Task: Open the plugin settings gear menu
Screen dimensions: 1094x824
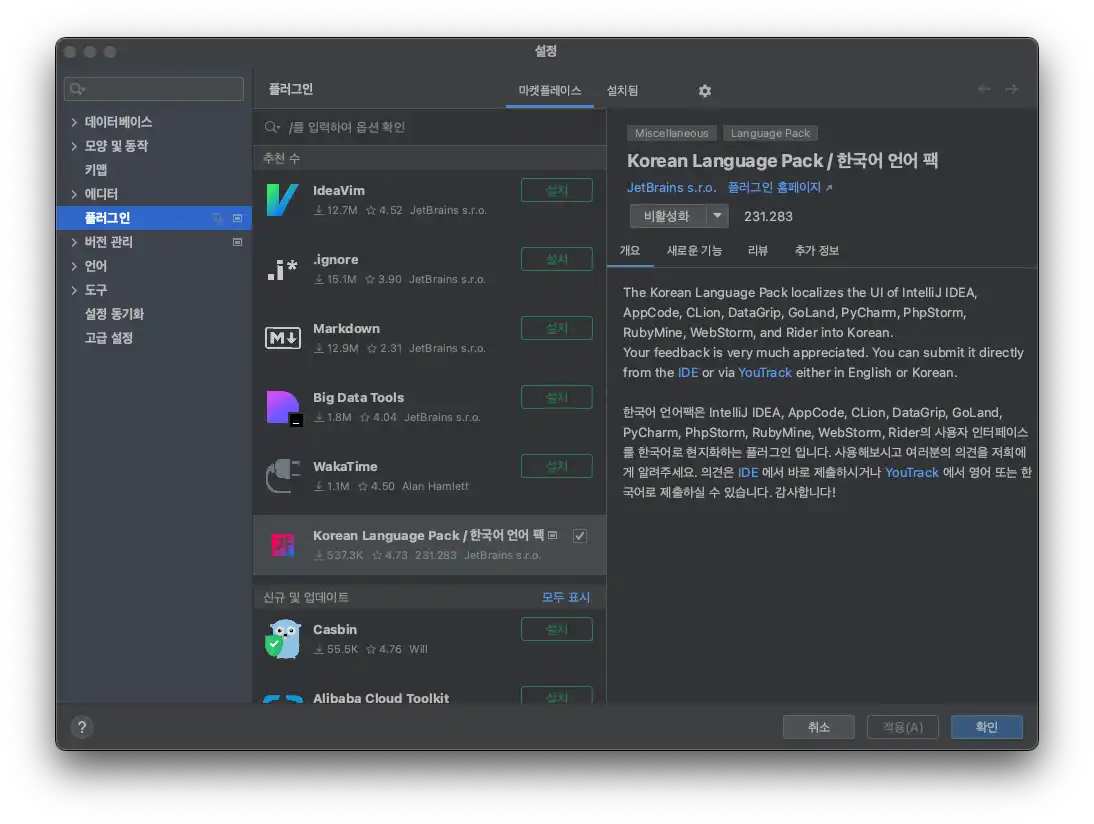Action: (x=705, y=91)
